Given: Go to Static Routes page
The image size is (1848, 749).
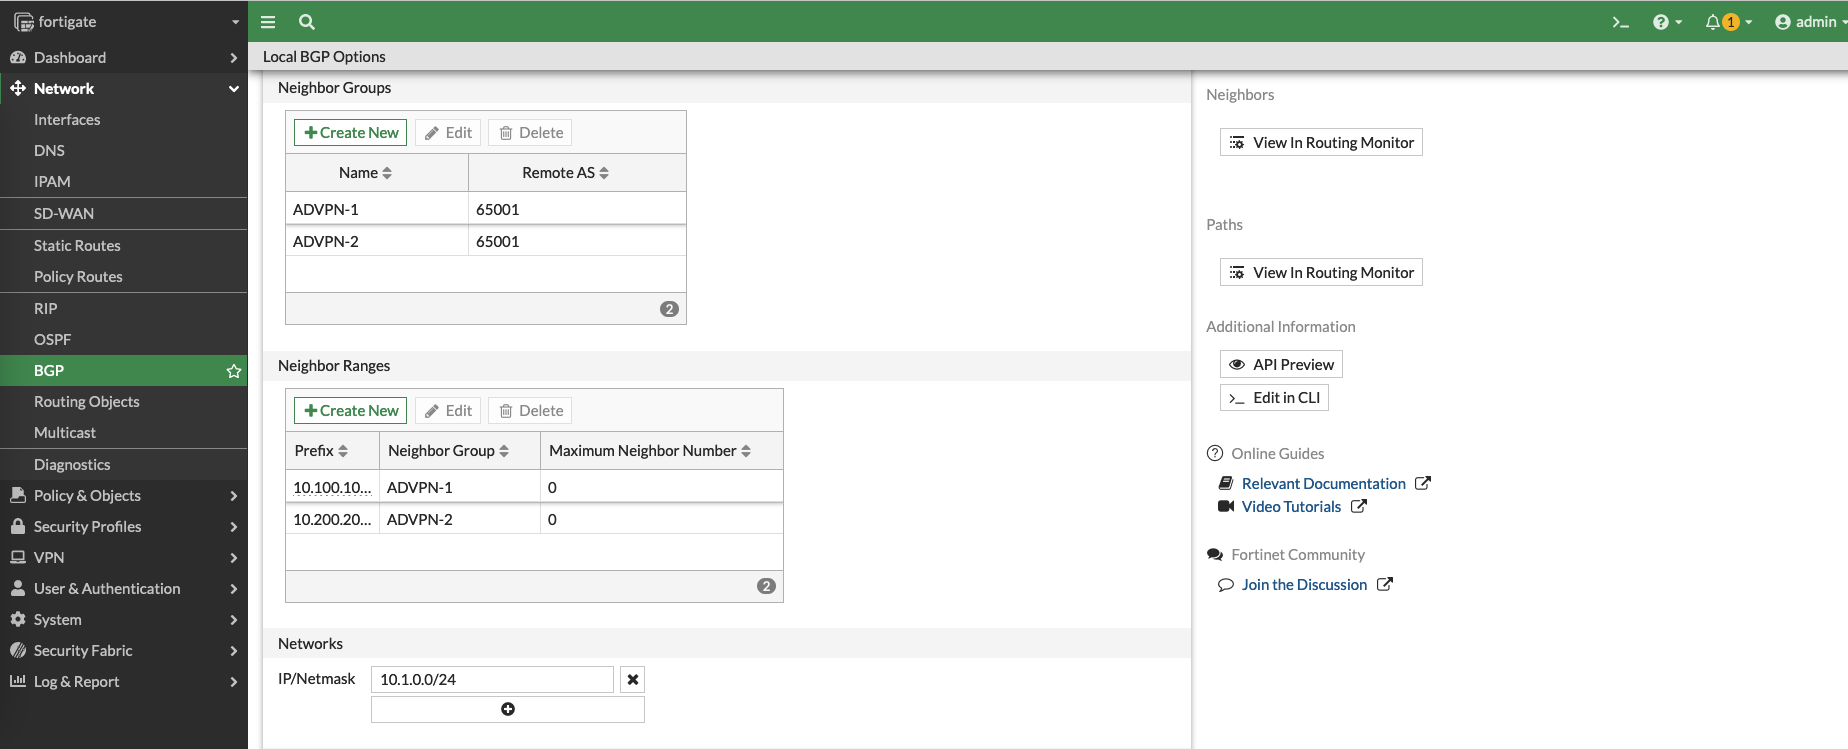Looking at the screenshot, I should point(77,246).
